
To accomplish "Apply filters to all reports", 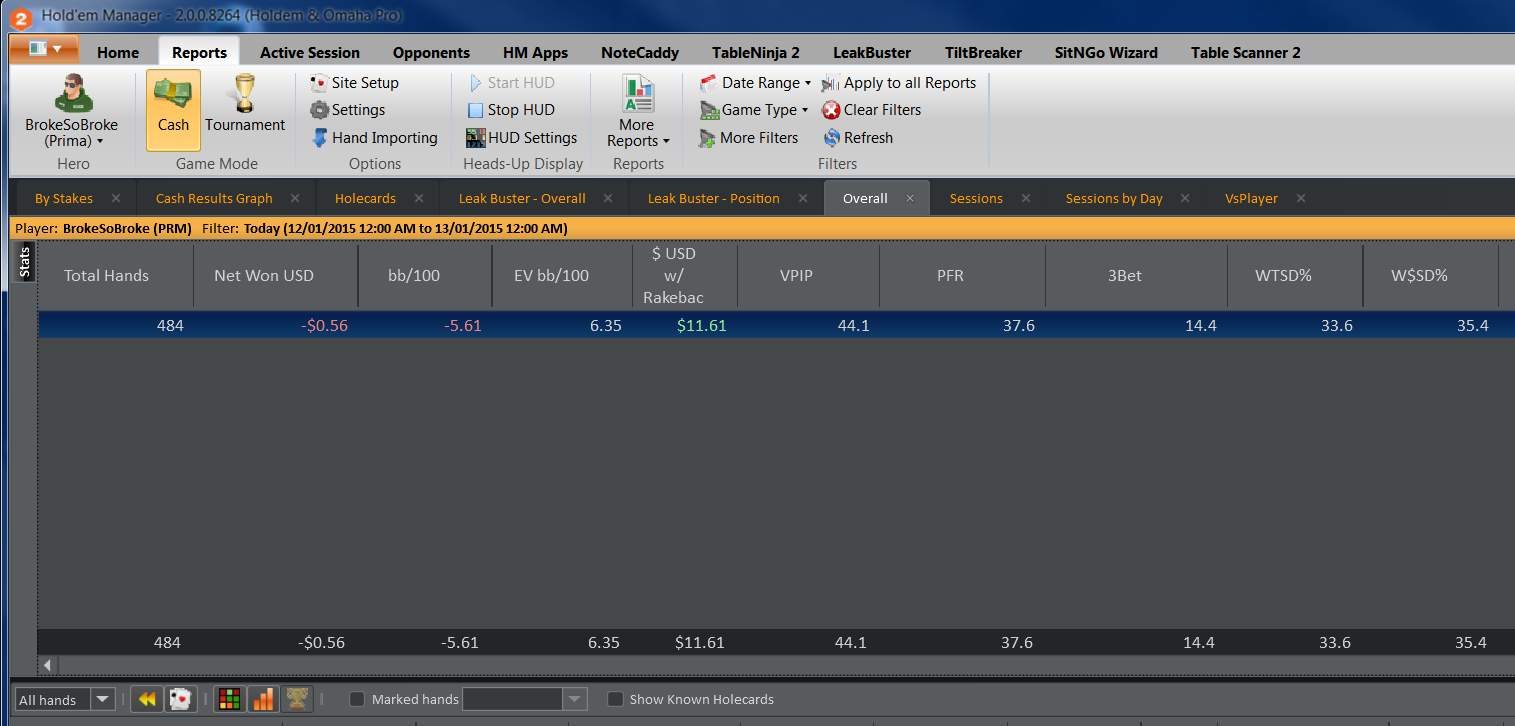I will pyautogui.click(x=898, y=83).
